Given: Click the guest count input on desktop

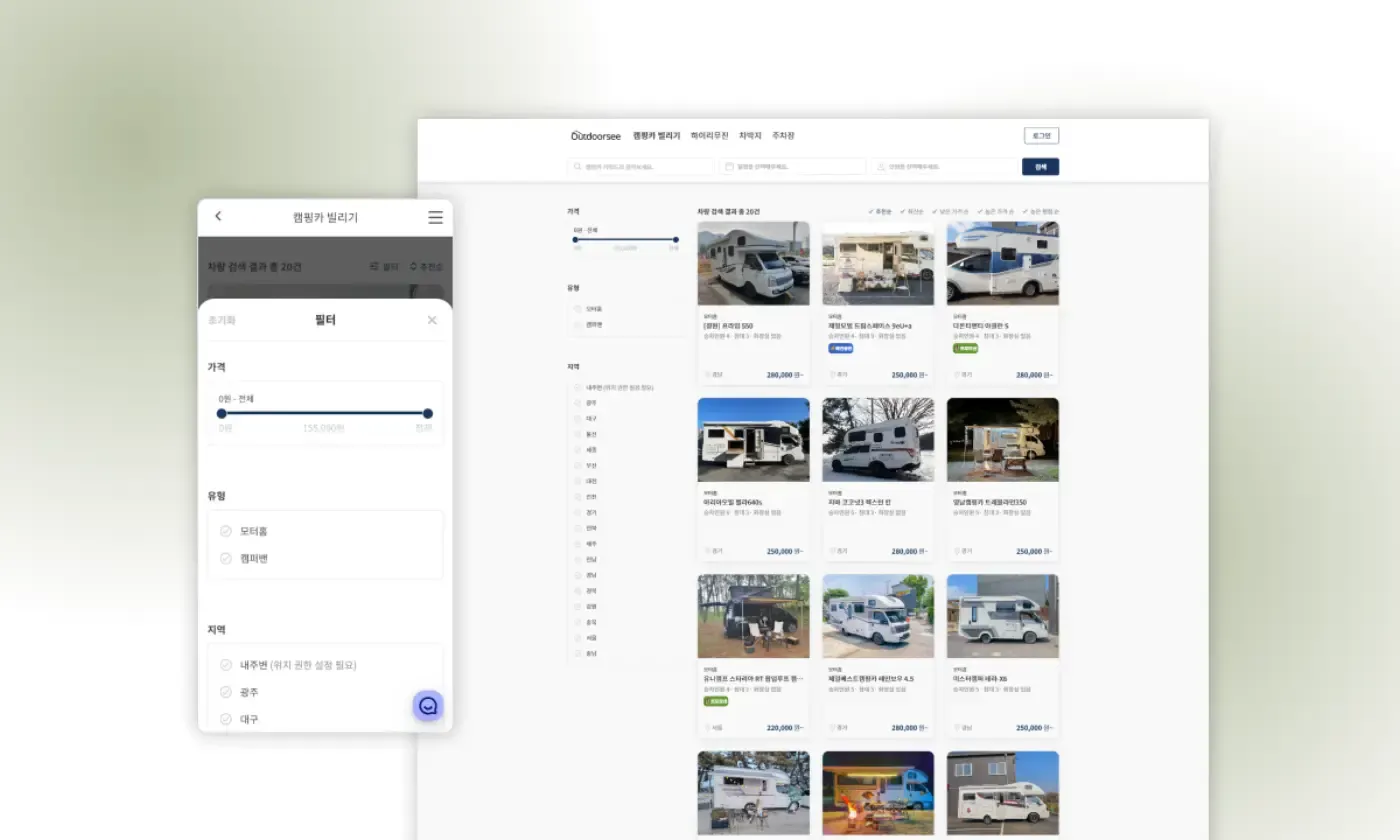Looking at the screenshot, I should tap(945, 167).
